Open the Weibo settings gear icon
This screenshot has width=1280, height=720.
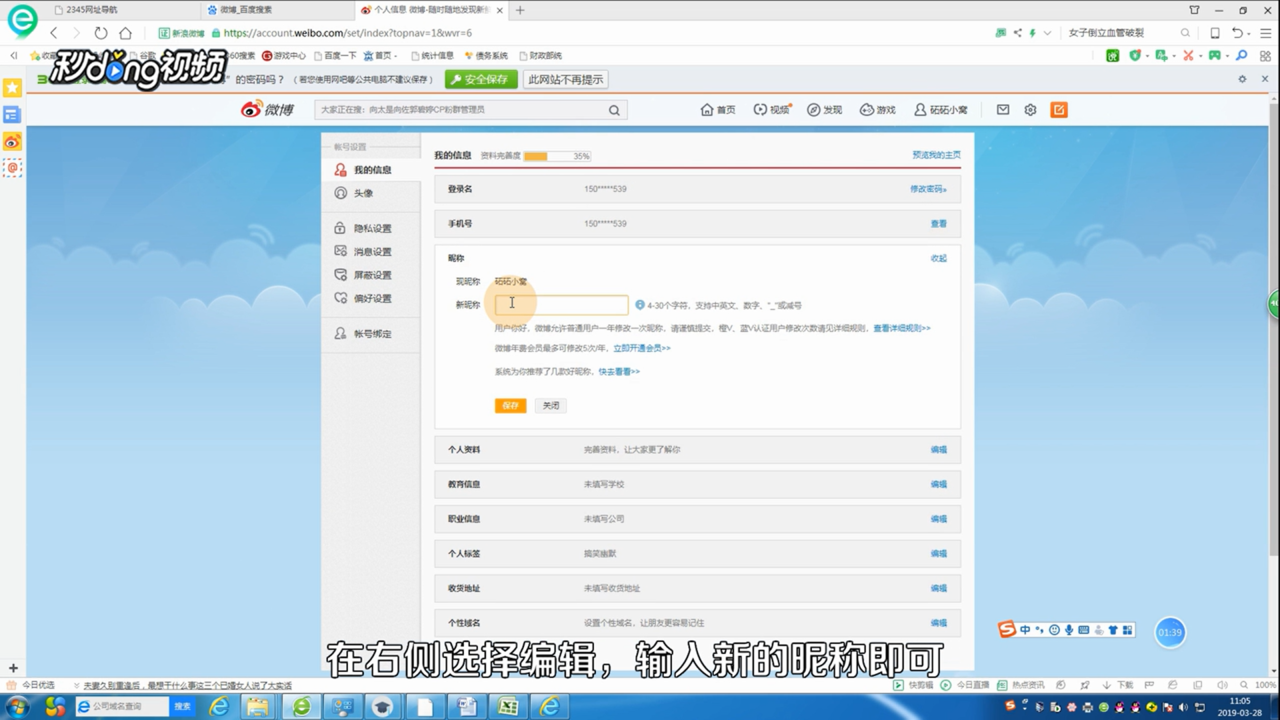coord(1030,110)
